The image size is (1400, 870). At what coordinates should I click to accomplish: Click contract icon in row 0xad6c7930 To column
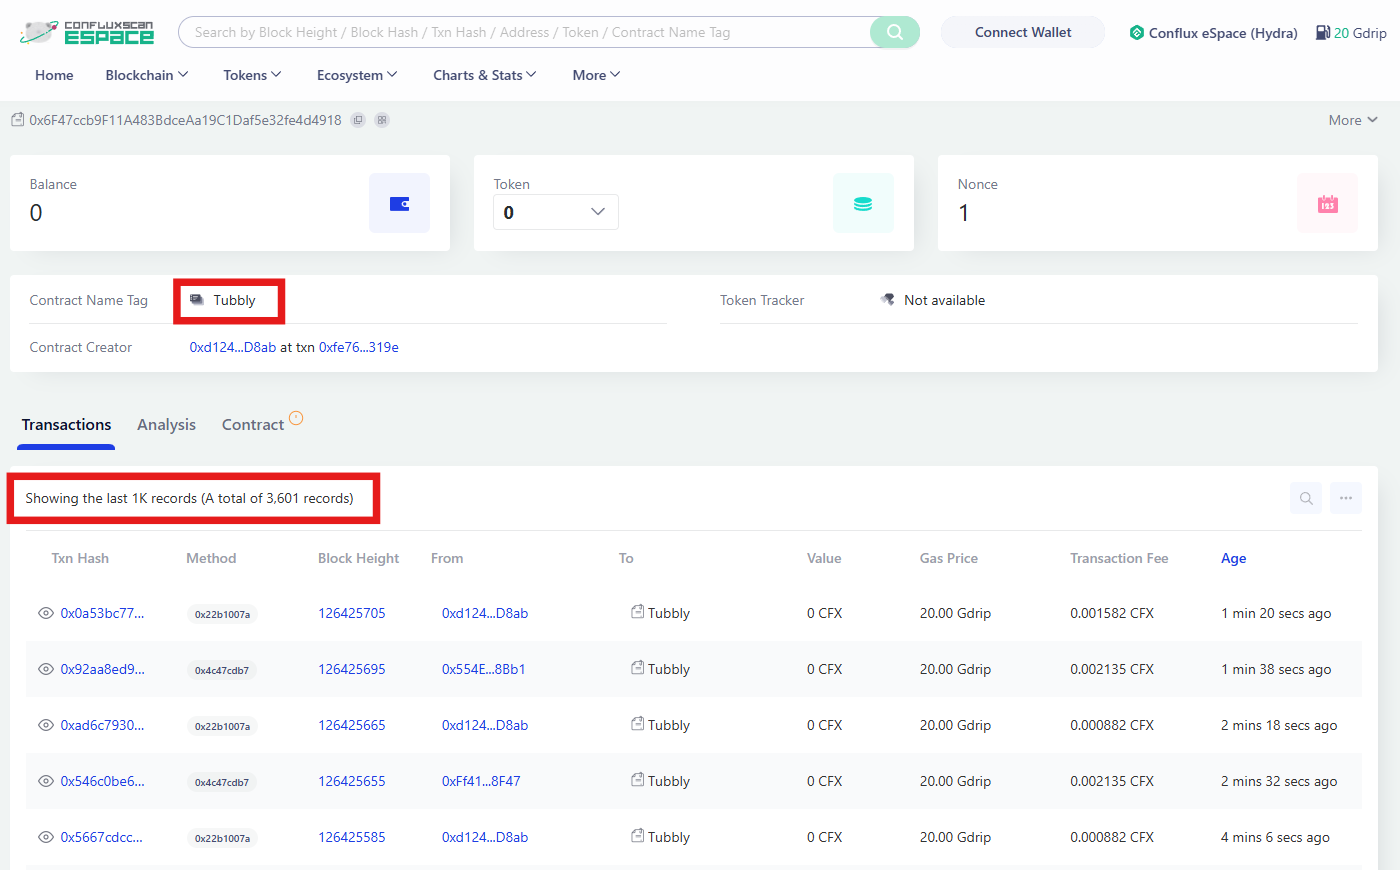637,723
